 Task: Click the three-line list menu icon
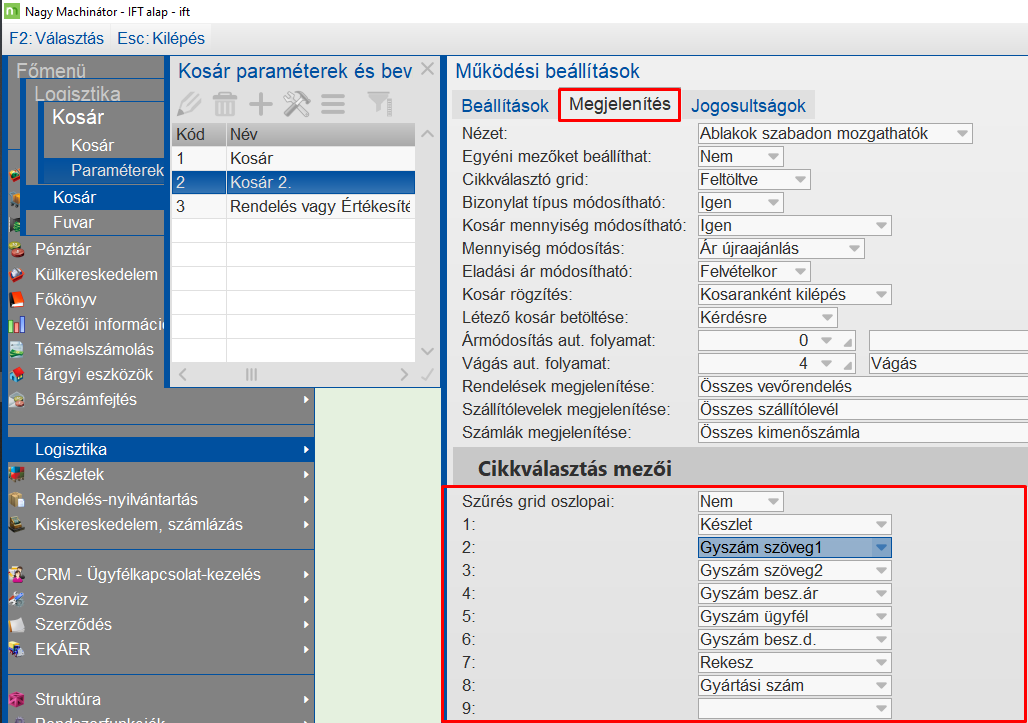[x=333, y=104]
